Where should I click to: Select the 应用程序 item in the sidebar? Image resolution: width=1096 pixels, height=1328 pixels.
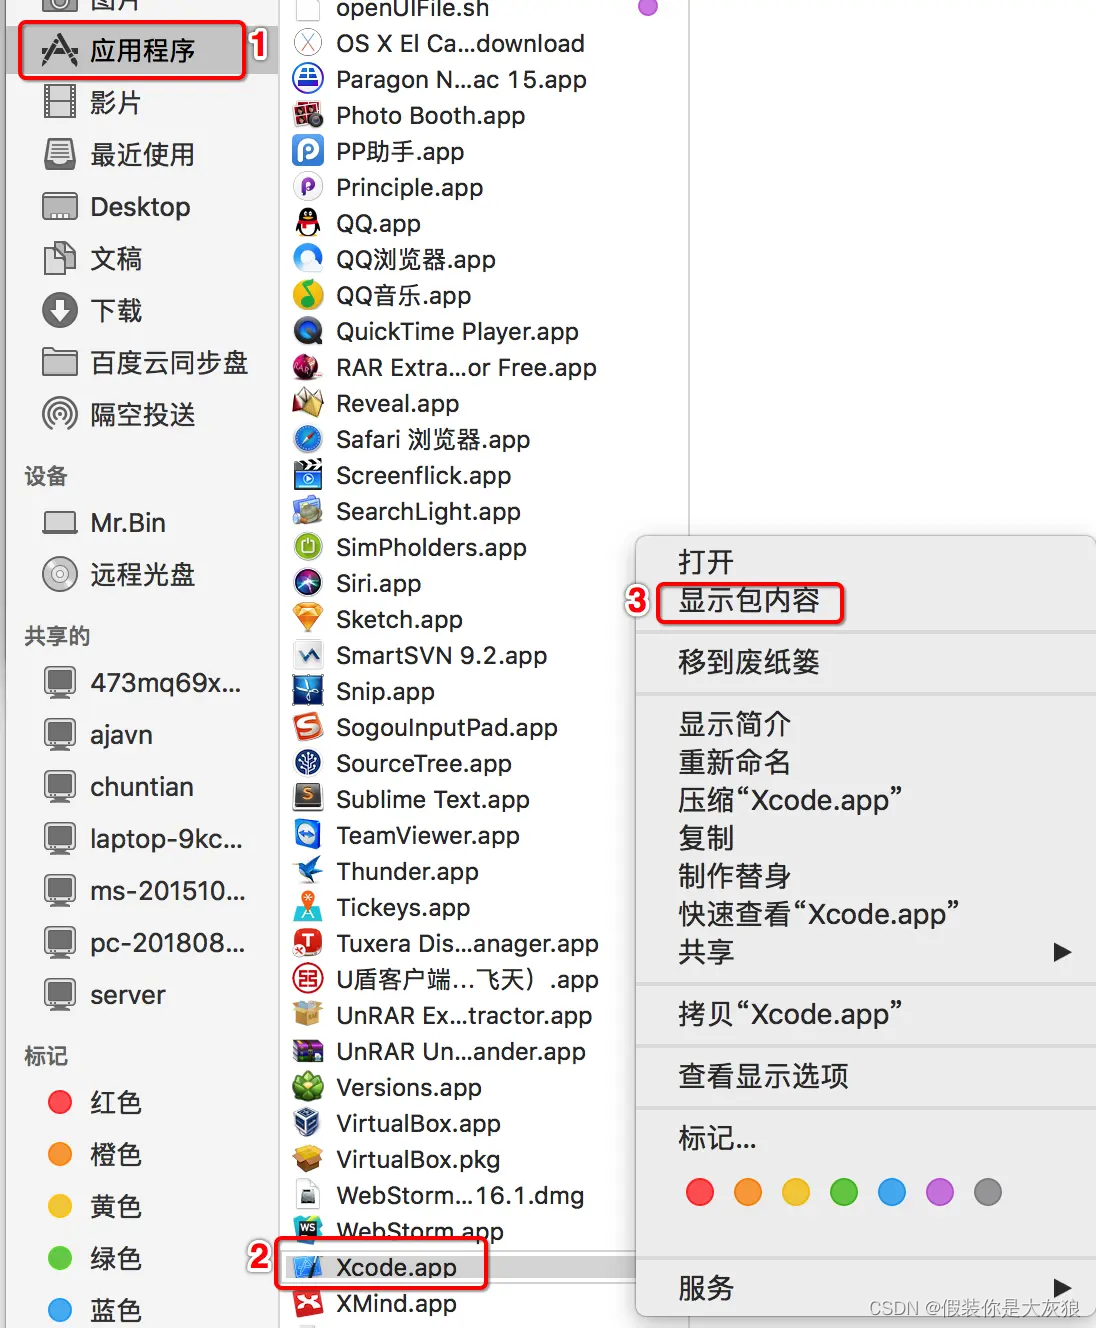[x=135, y=50]
